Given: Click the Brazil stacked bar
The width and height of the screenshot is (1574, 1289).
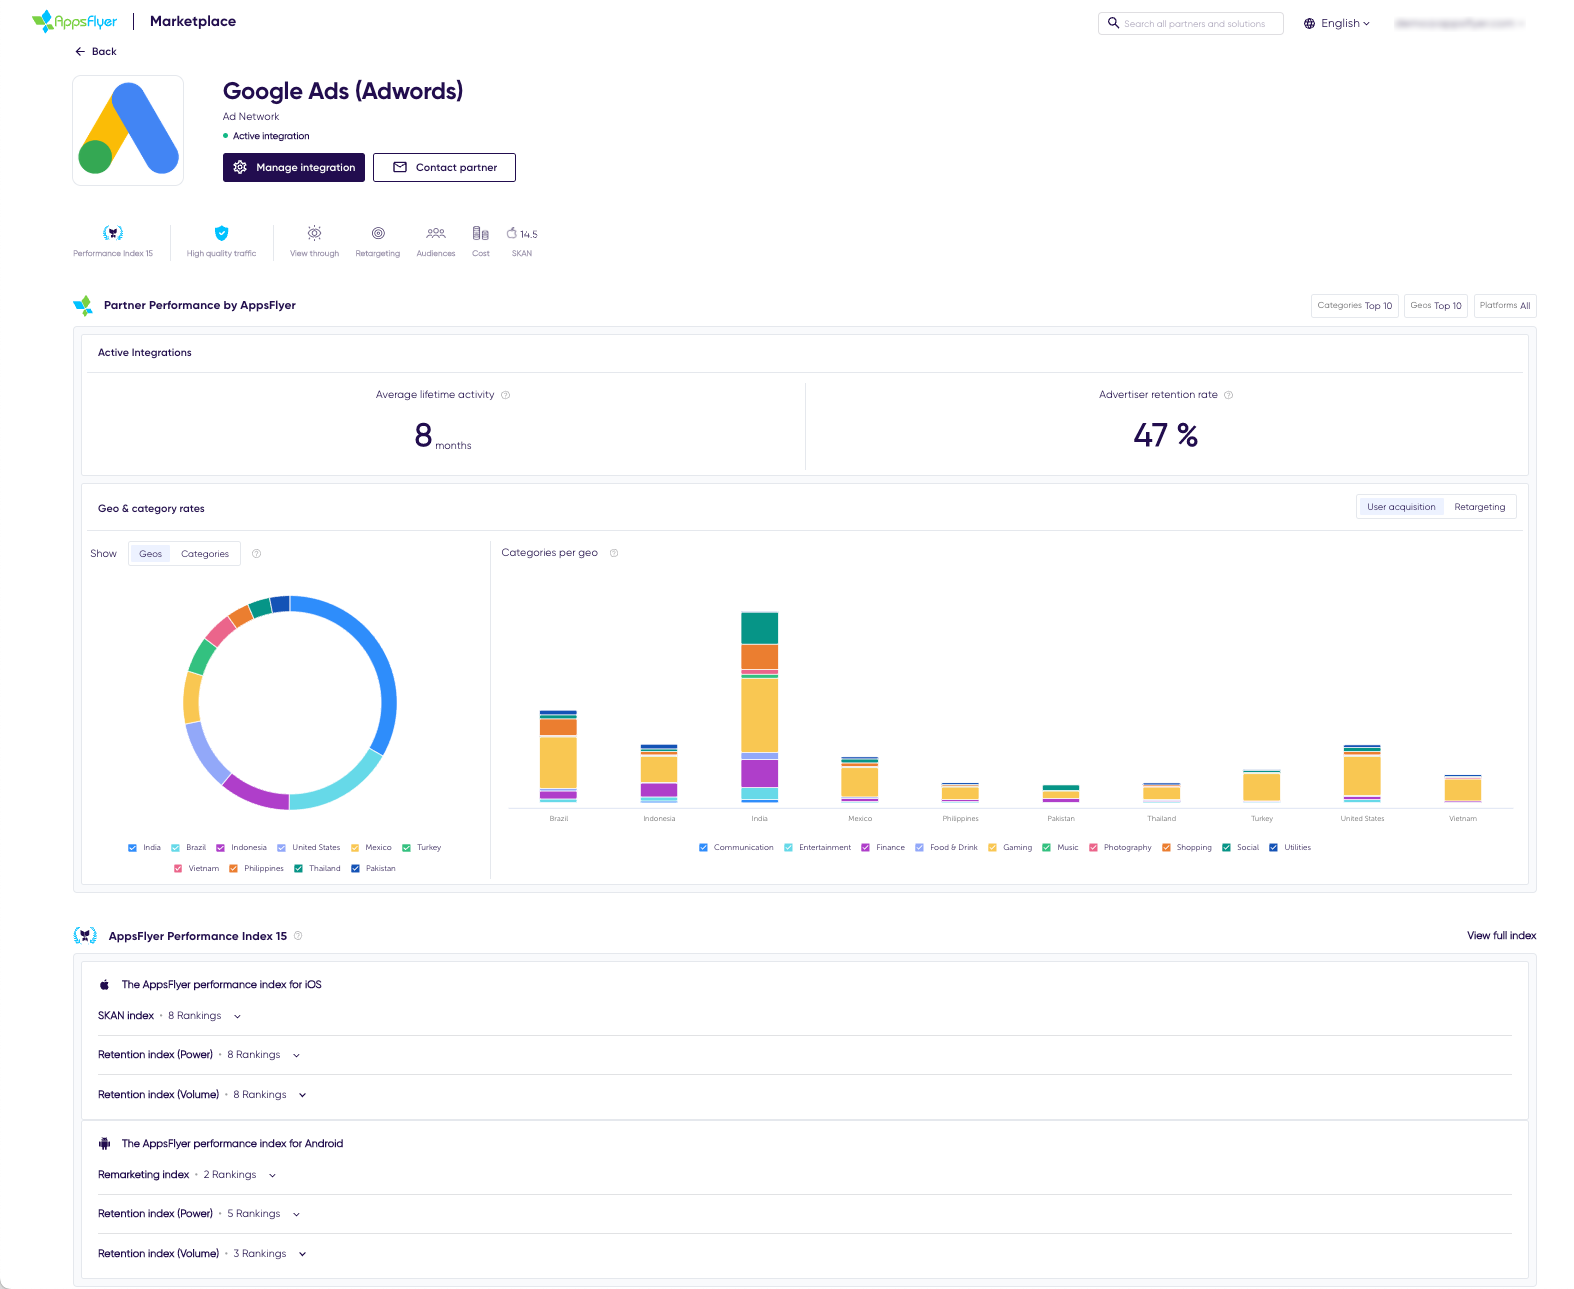Looking at the screenshot, I should tap(558, 756).
